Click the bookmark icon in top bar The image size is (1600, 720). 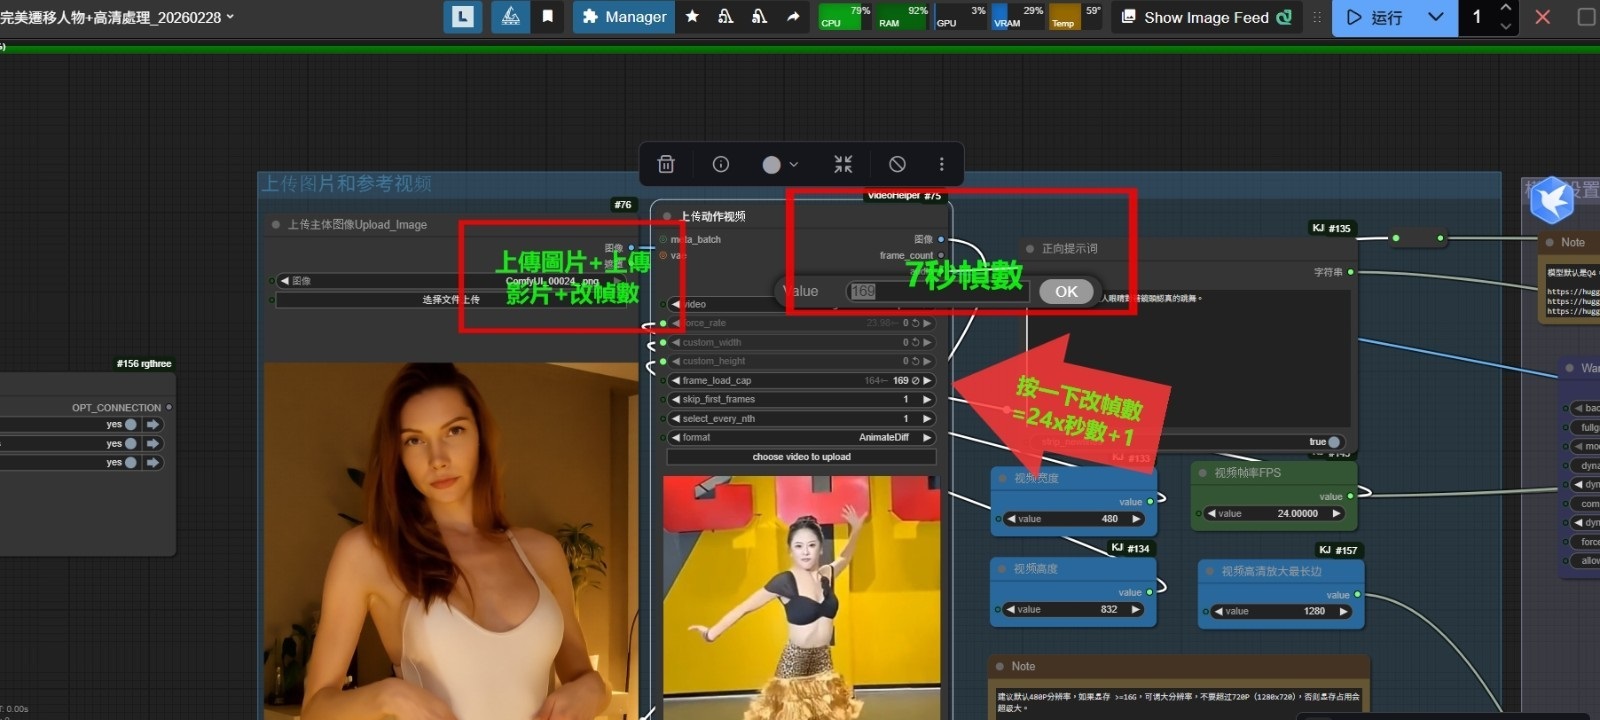(x=548, y=17)
